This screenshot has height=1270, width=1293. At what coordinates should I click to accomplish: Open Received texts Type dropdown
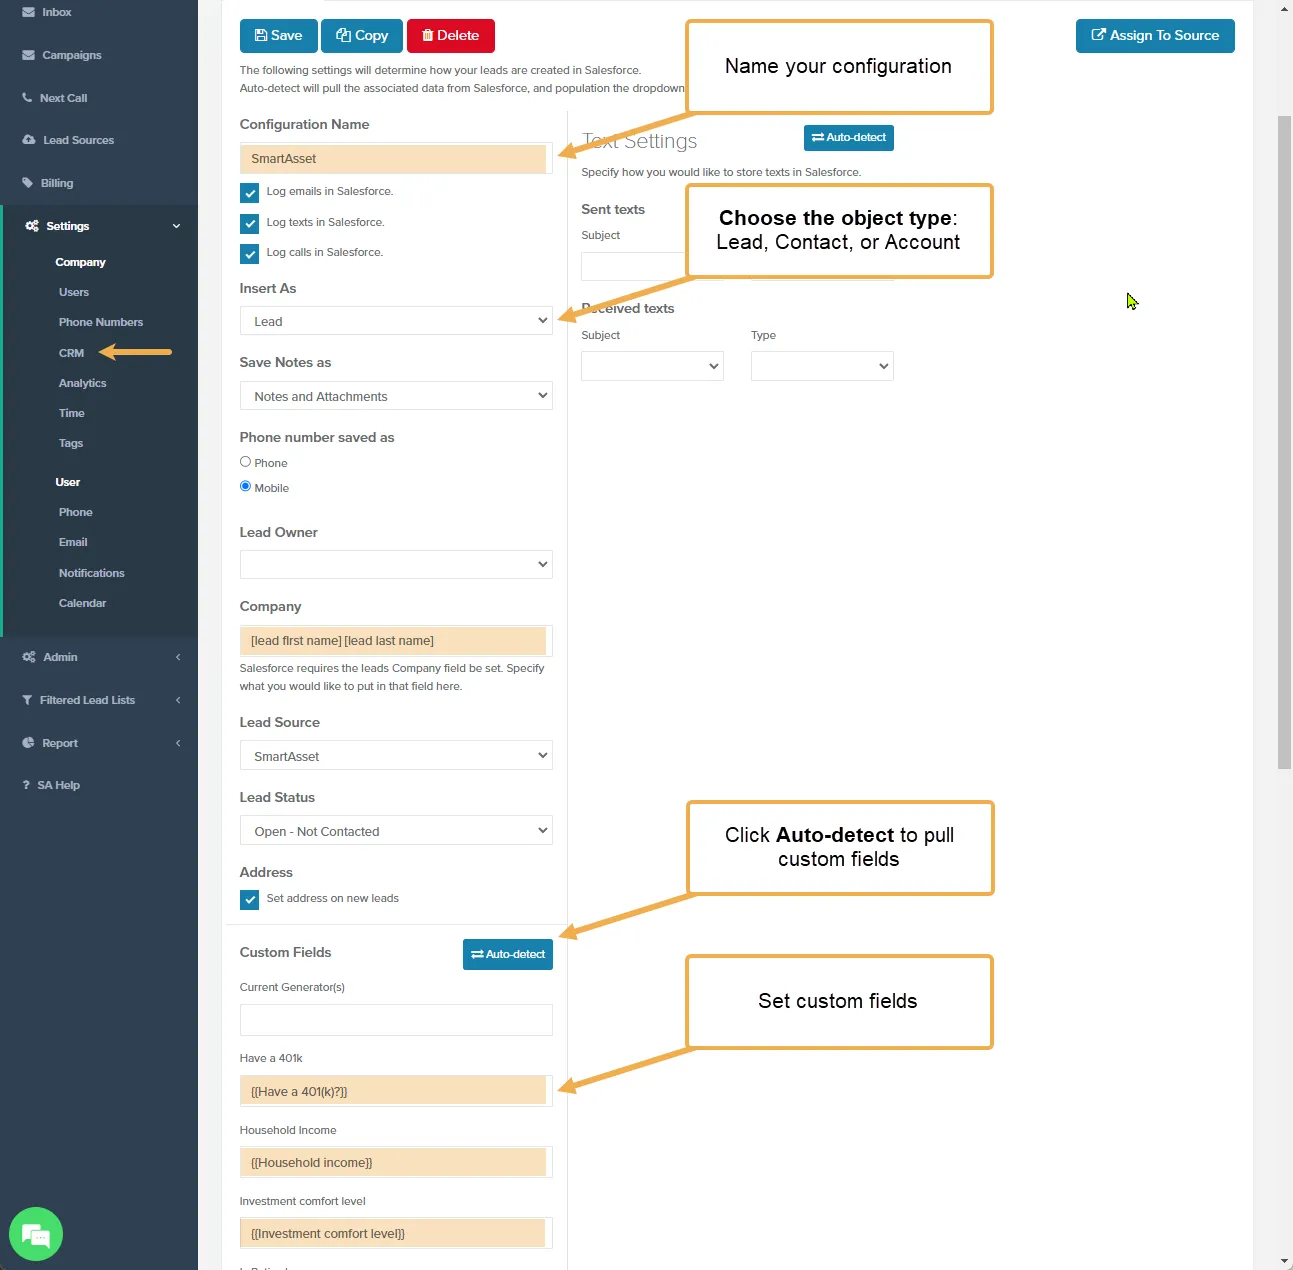(822, 366)
